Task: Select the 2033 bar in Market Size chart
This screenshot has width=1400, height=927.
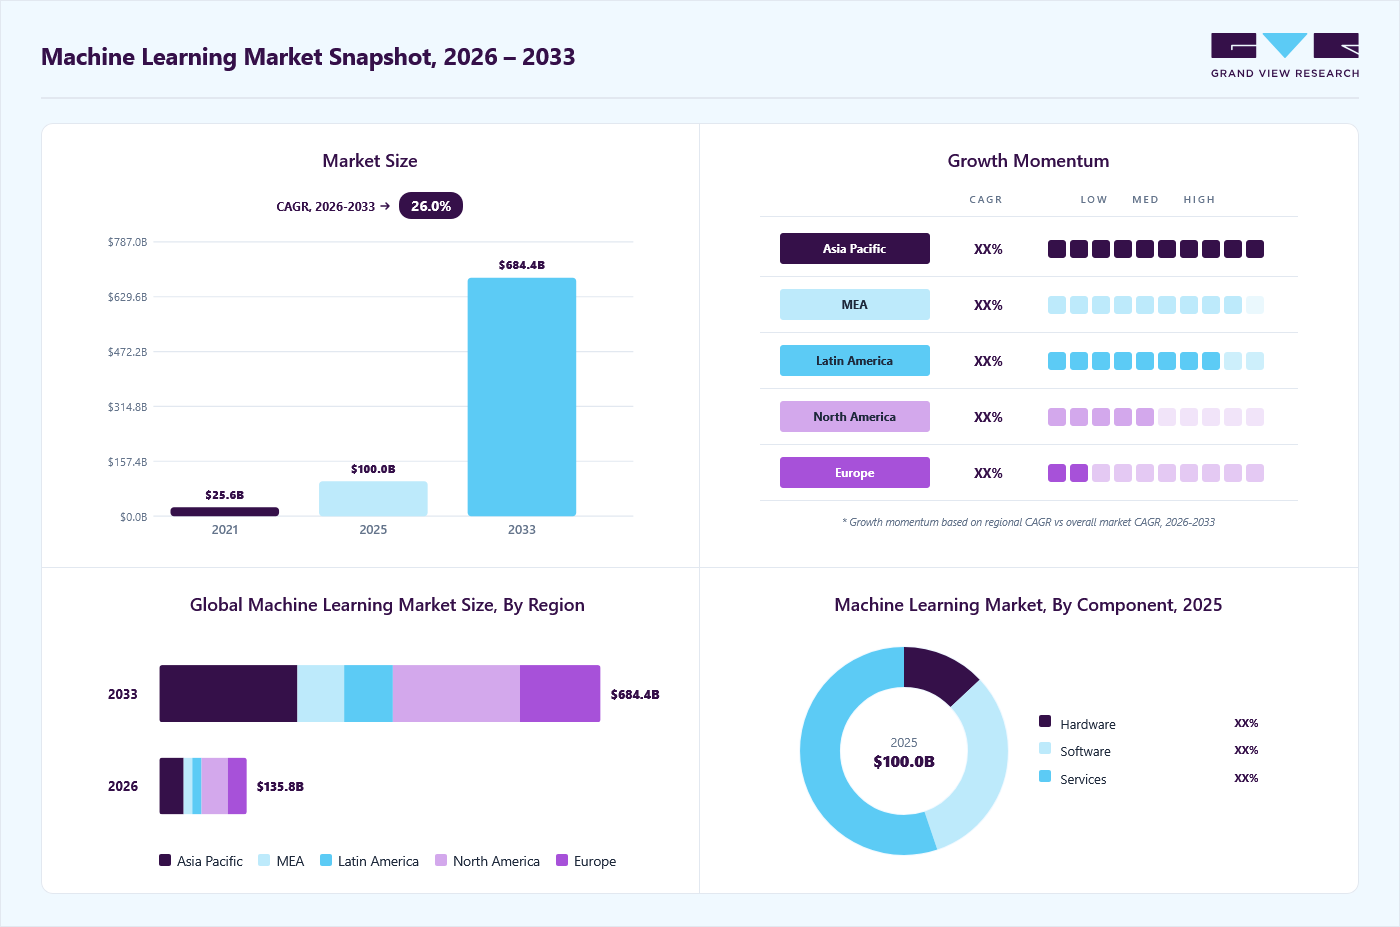Action: click(x=522, y=397)
